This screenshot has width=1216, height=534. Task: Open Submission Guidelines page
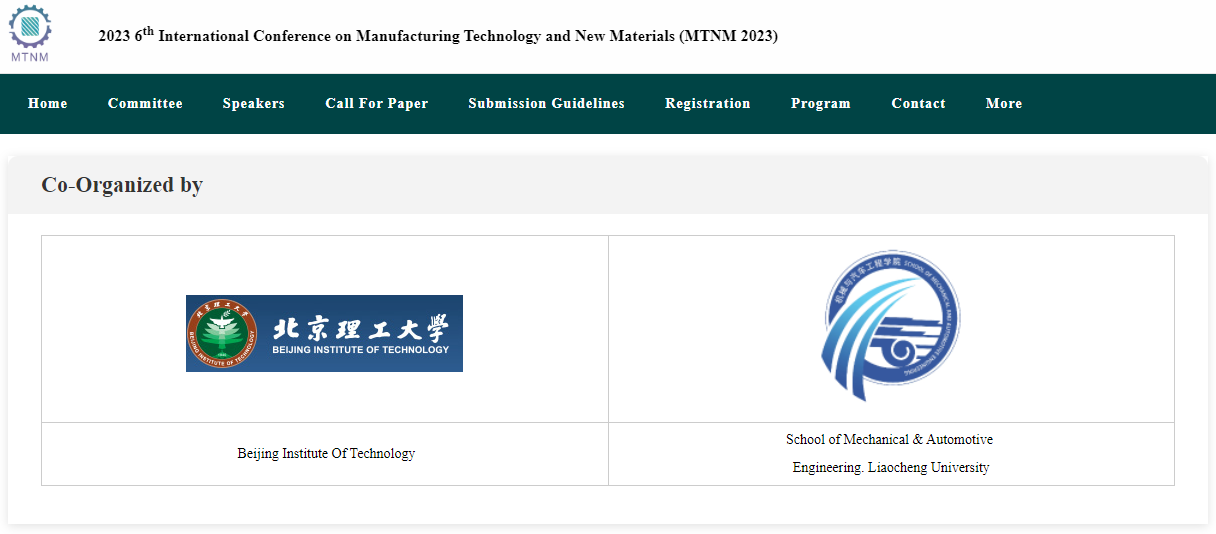[546, 103]
